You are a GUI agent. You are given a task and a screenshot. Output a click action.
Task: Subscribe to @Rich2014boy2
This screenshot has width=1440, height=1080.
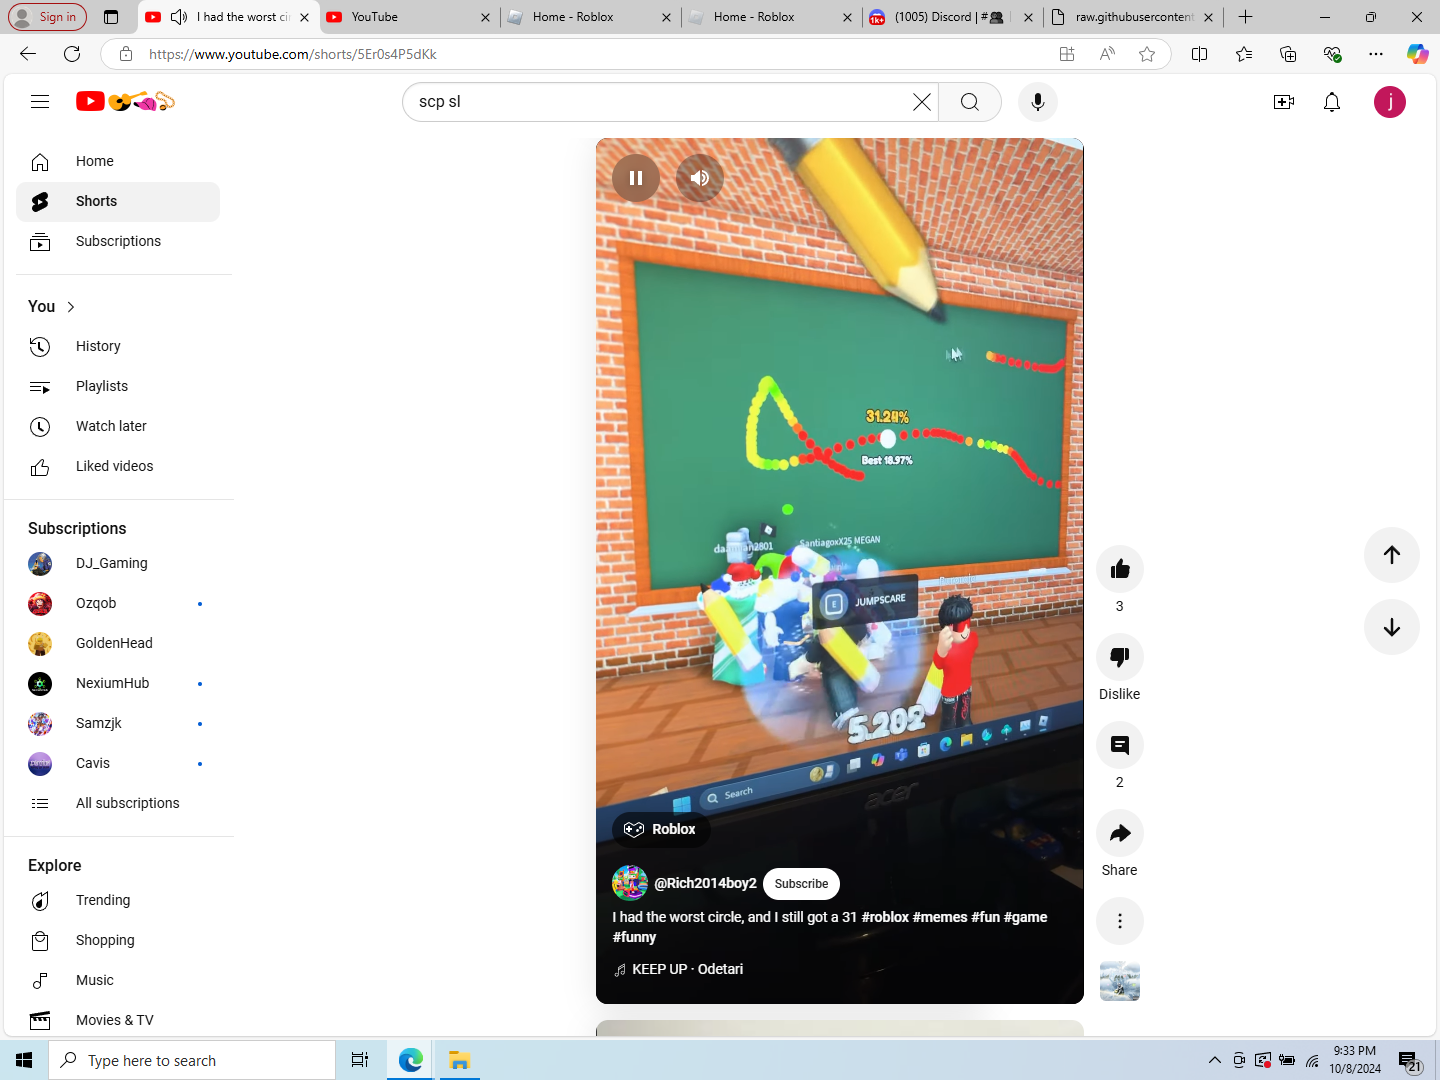801,884
